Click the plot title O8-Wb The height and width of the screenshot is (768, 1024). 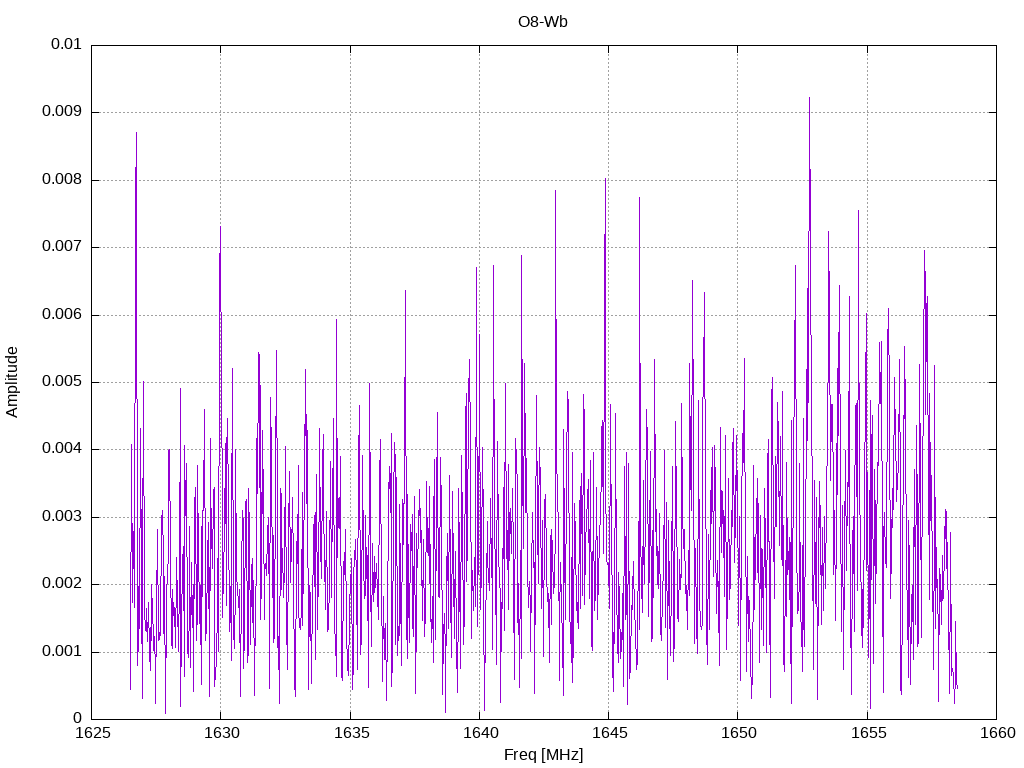click(x=543, y=22)
